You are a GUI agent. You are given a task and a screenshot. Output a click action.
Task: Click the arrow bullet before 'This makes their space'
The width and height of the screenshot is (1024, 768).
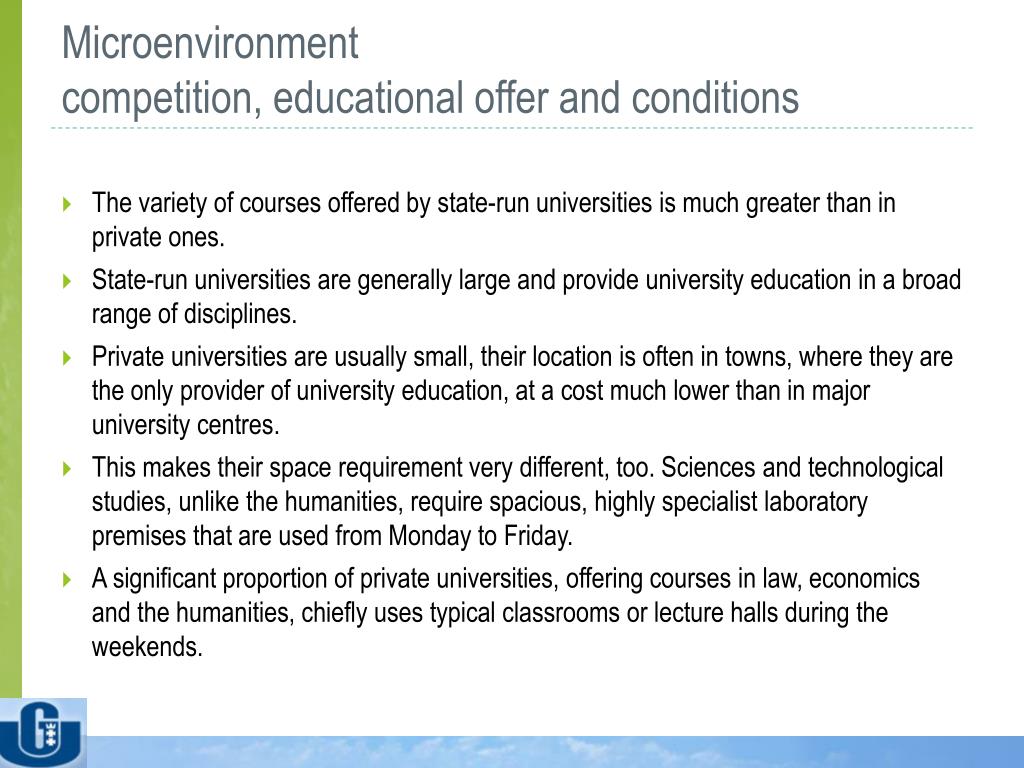coord(67,468)
